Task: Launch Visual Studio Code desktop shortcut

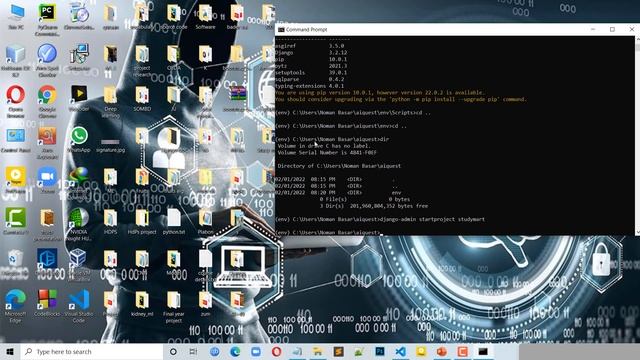Action: (79, 305)
